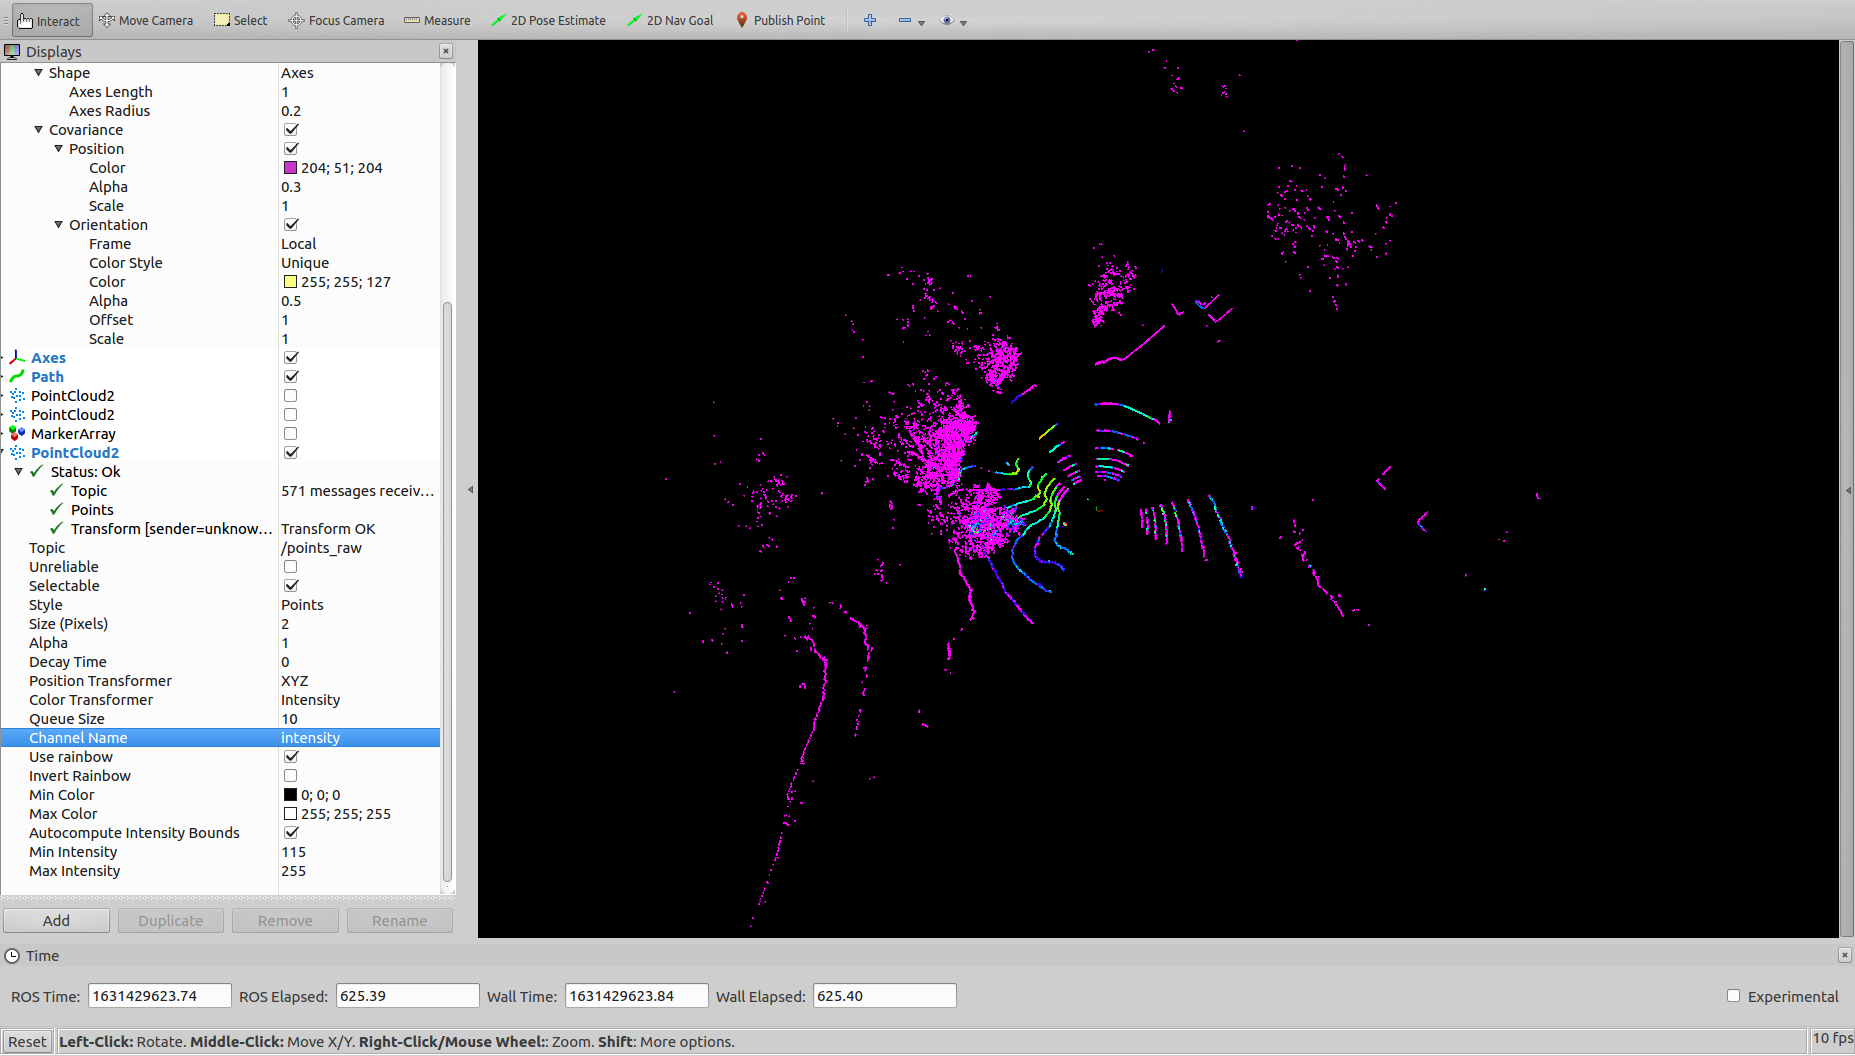Disable the Position covariance display
Viewport: 1855px width, 1056px height.
coord(291,148)
